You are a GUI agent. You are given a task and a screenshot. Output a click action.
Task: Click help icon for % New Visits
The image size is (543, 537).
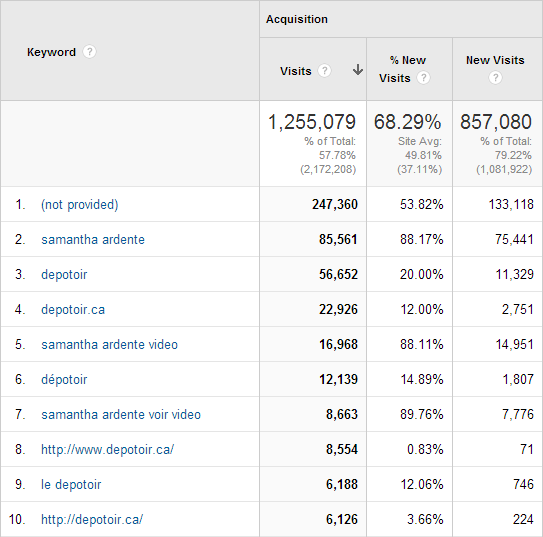423,78
